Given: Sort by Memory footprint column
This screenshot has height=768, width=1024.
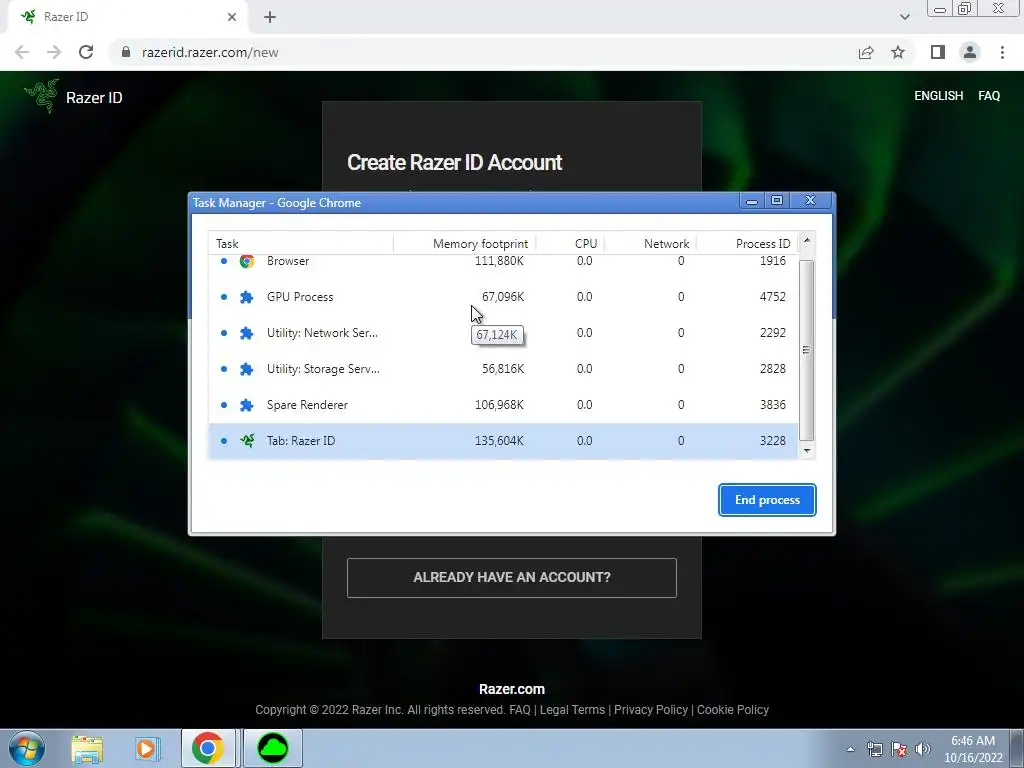Looking at the screenshot, I should tap(465, 244).
